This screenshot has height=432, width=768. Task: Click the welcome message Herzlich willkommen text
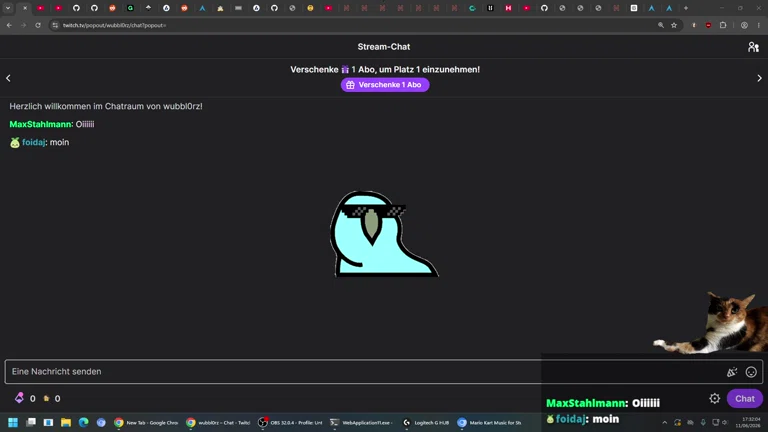(106, 106)
